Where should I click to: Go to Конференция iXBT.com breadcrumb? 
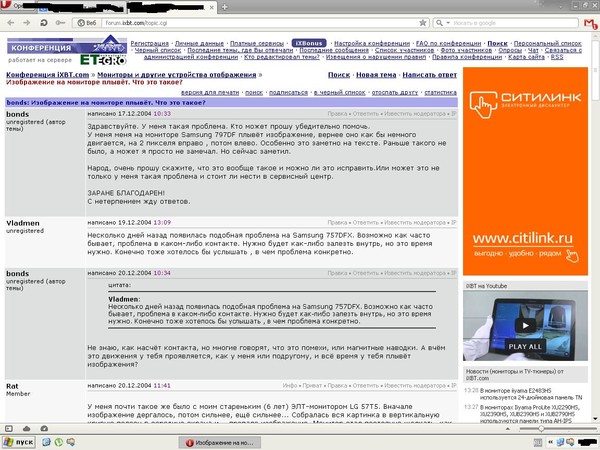47,75
